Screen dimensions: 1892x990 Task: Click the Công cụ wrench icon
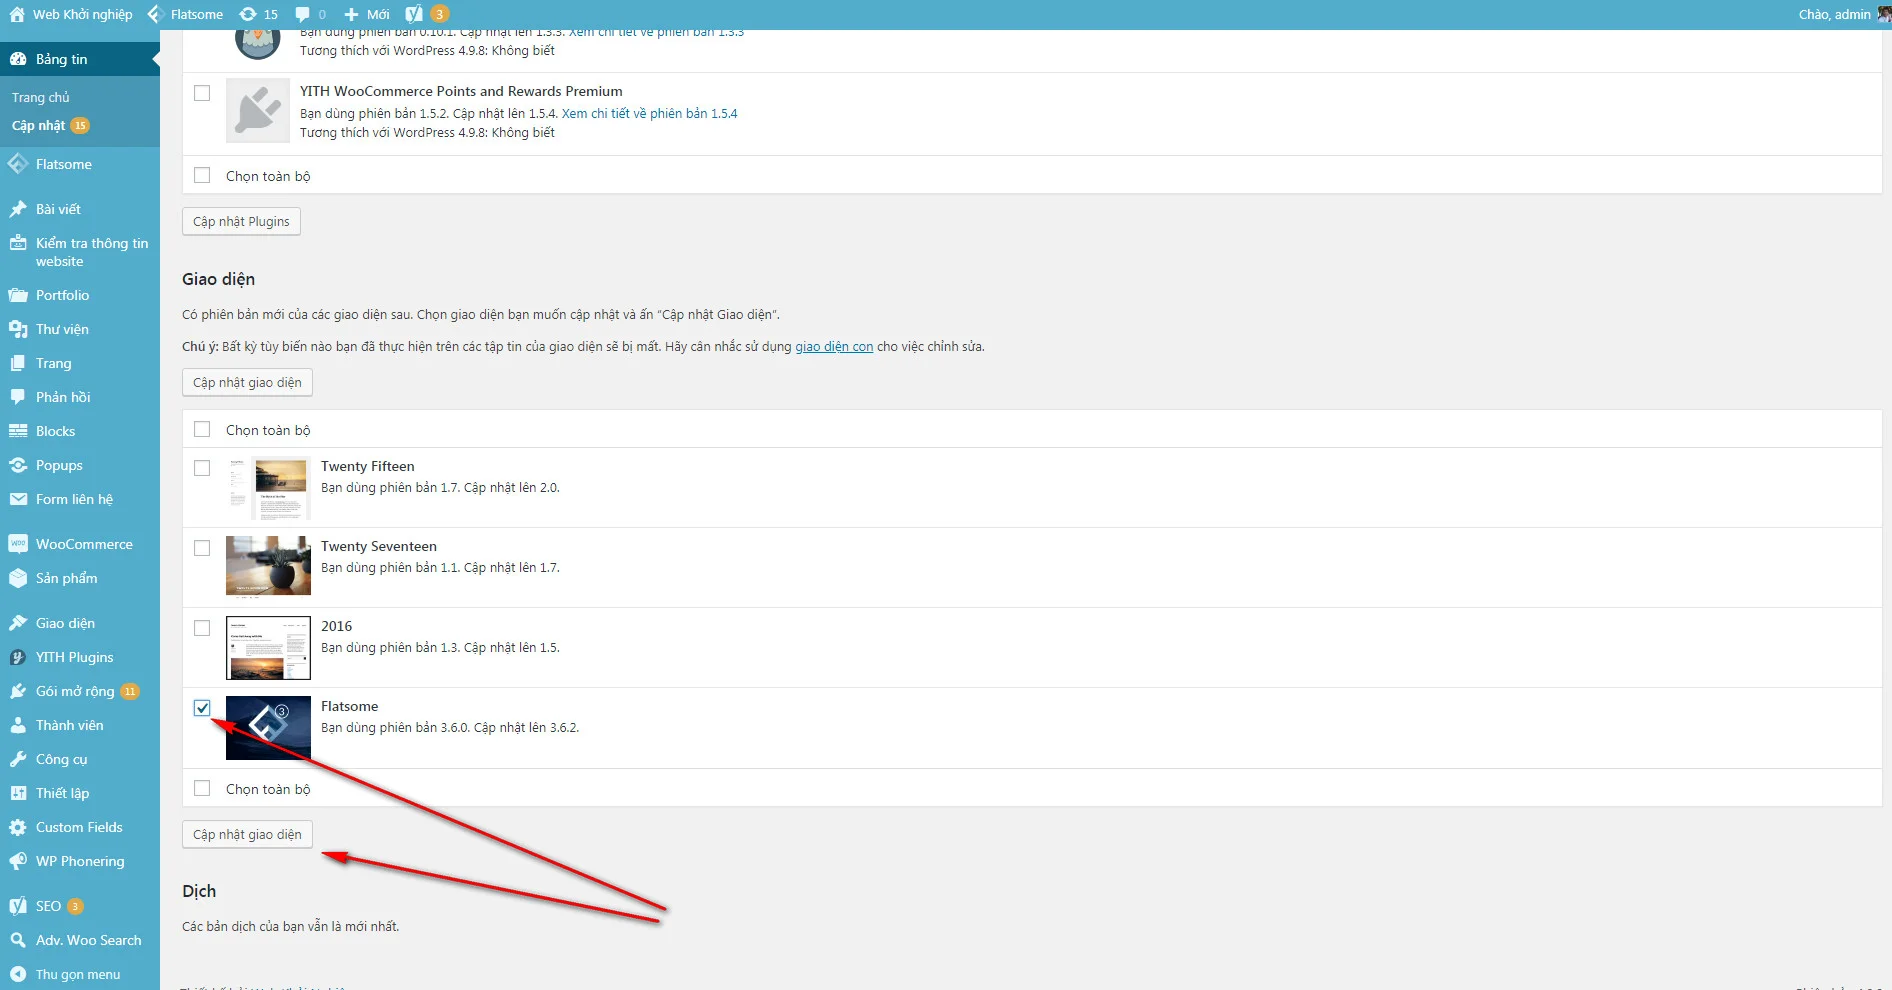pyautogui.click(x=18, y=759)
